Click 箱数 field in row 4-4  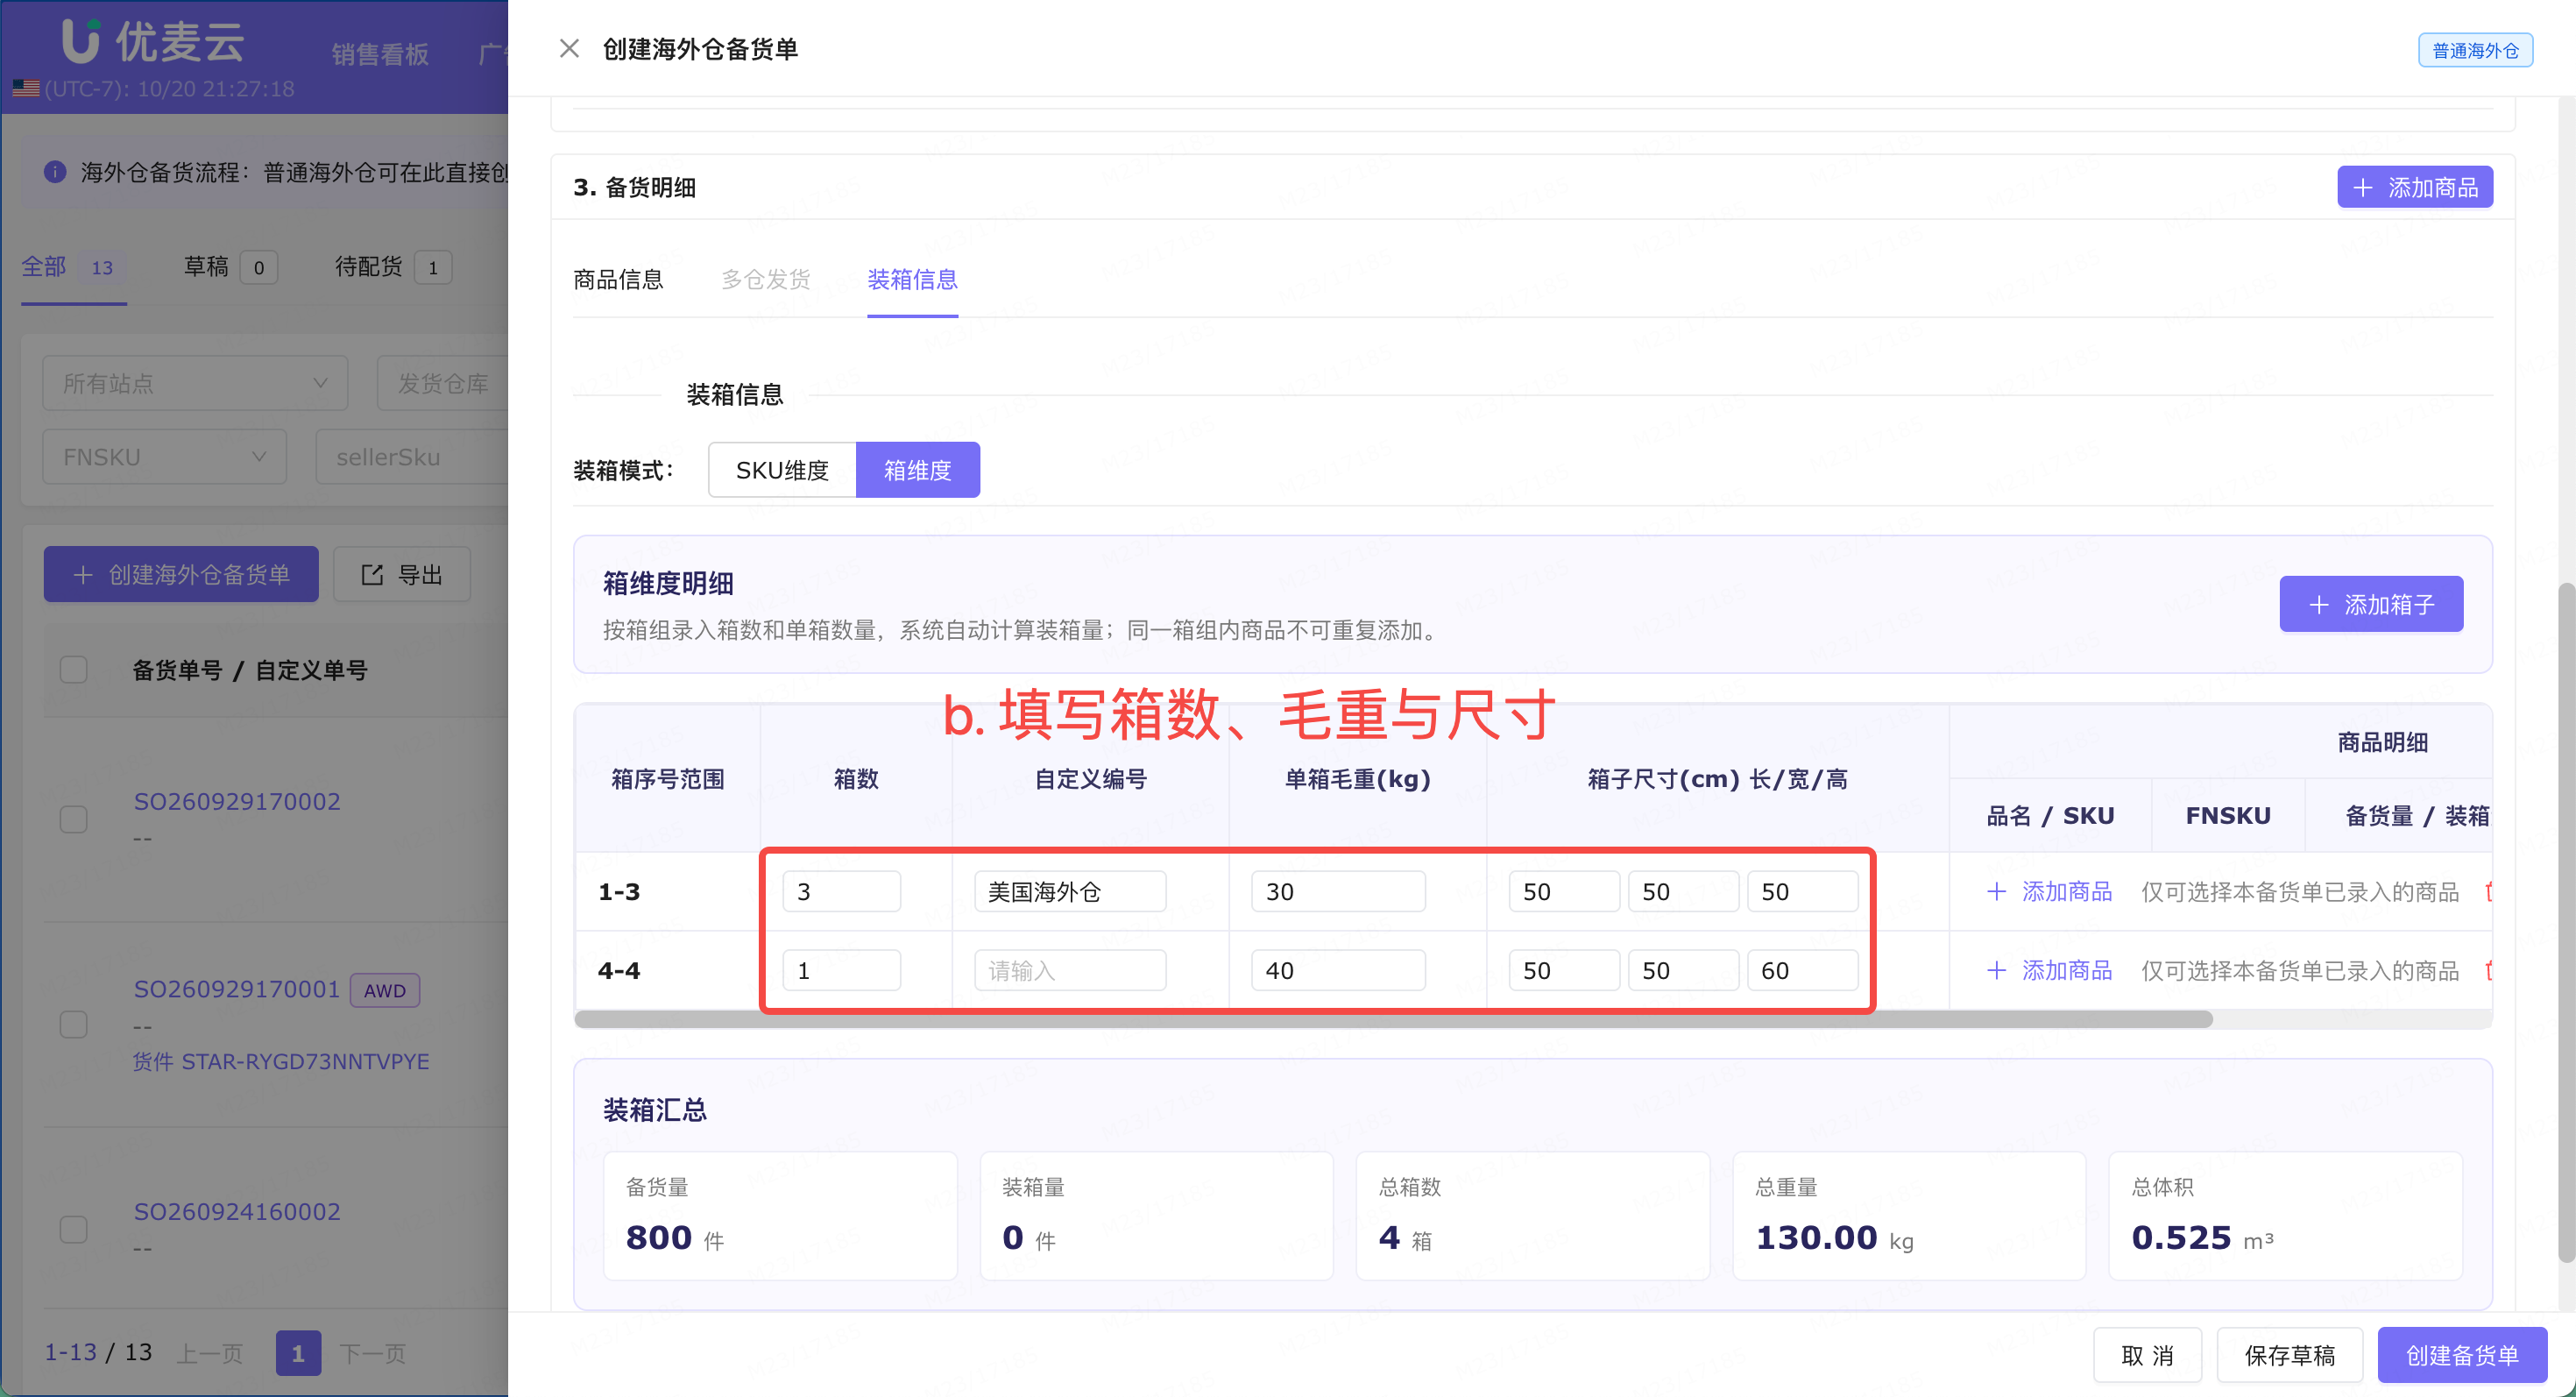[841, 970]
